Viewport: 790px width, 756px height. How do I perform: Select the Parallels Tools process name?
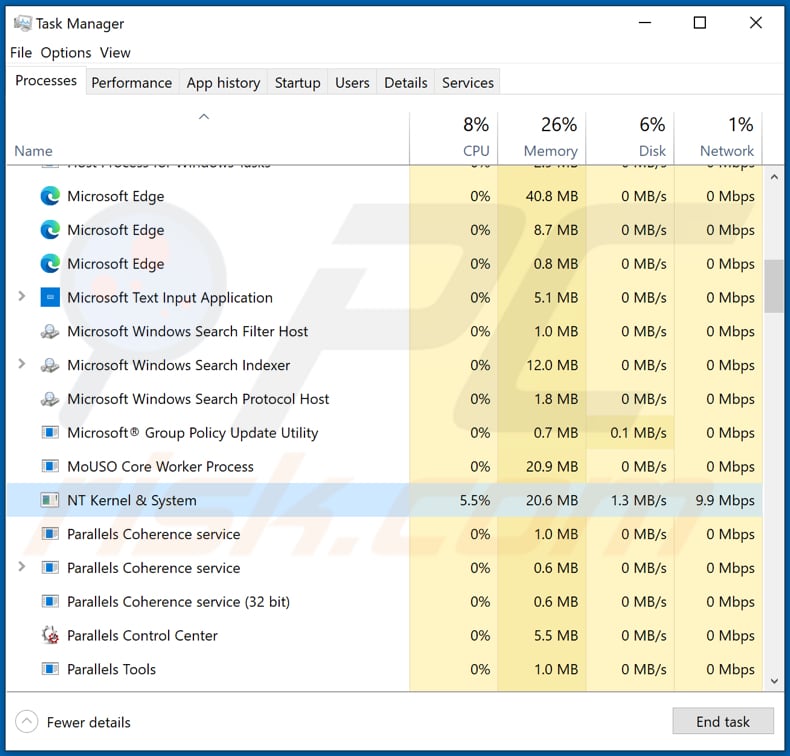pyautogui.click(x=111, y=669)
